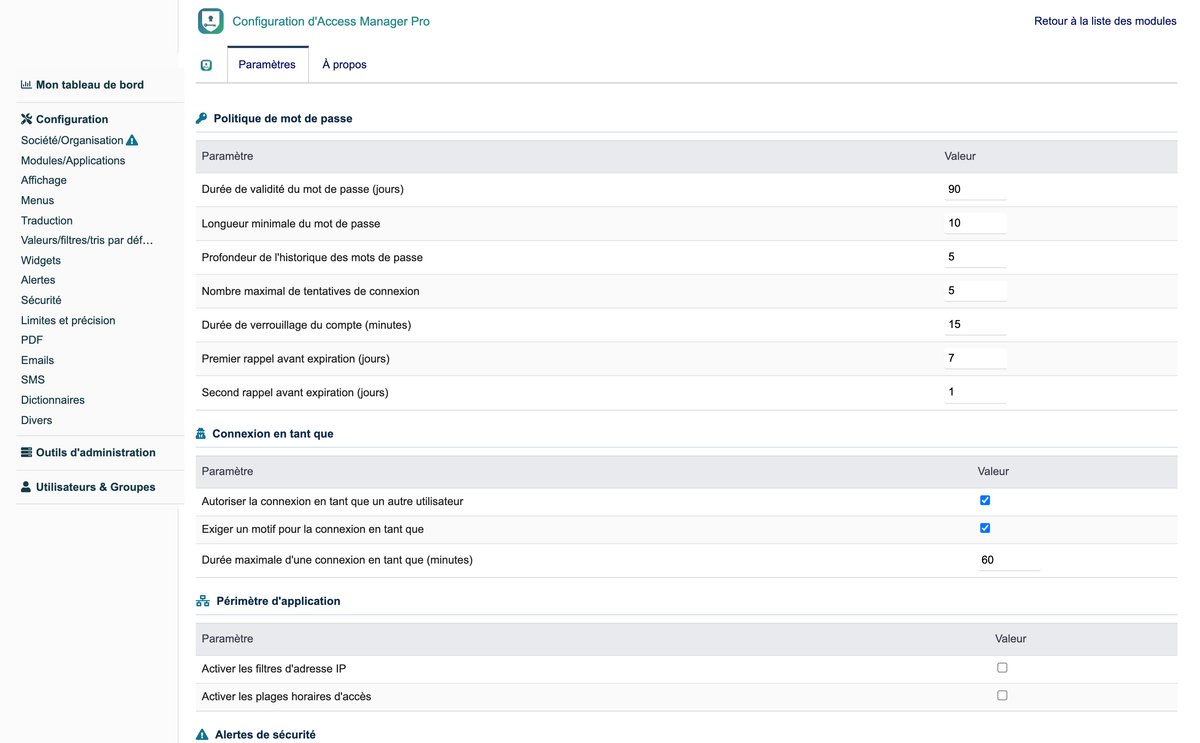Click the Second rappel avant expiration field

pos(975,392)
